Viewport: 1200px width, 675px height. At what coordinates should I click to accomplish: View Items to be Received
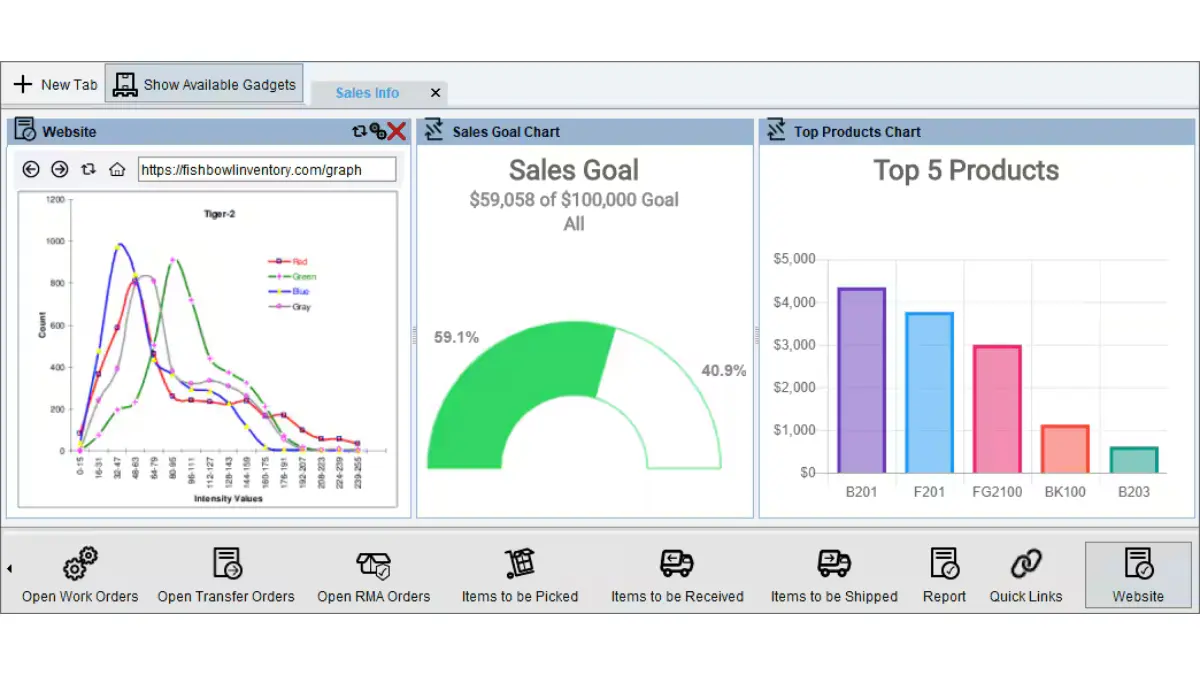coord(676,575)
